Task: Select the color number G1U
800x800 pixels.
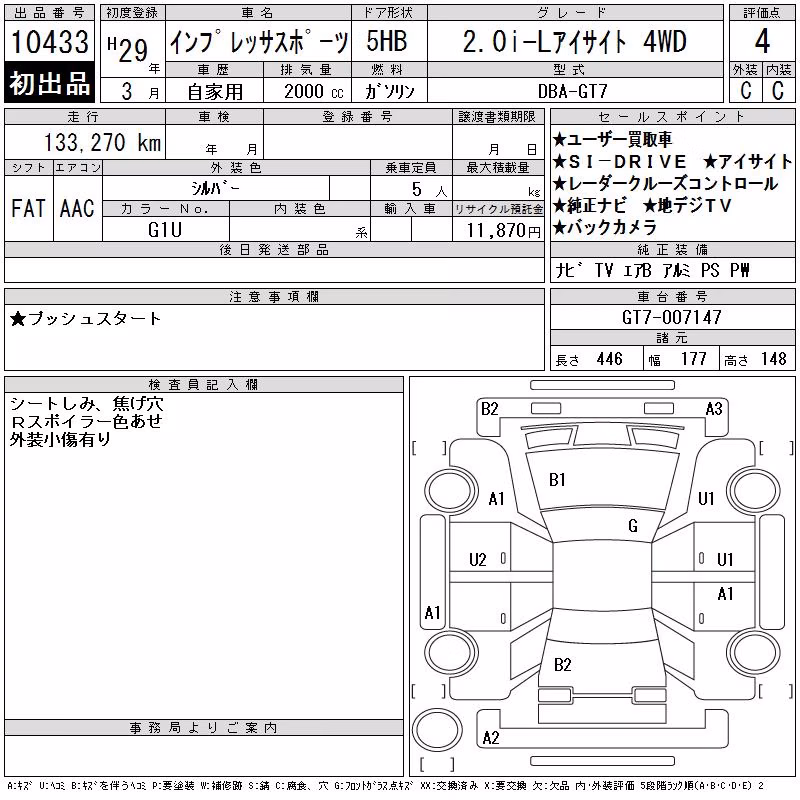Action: [x=165, y=230]
